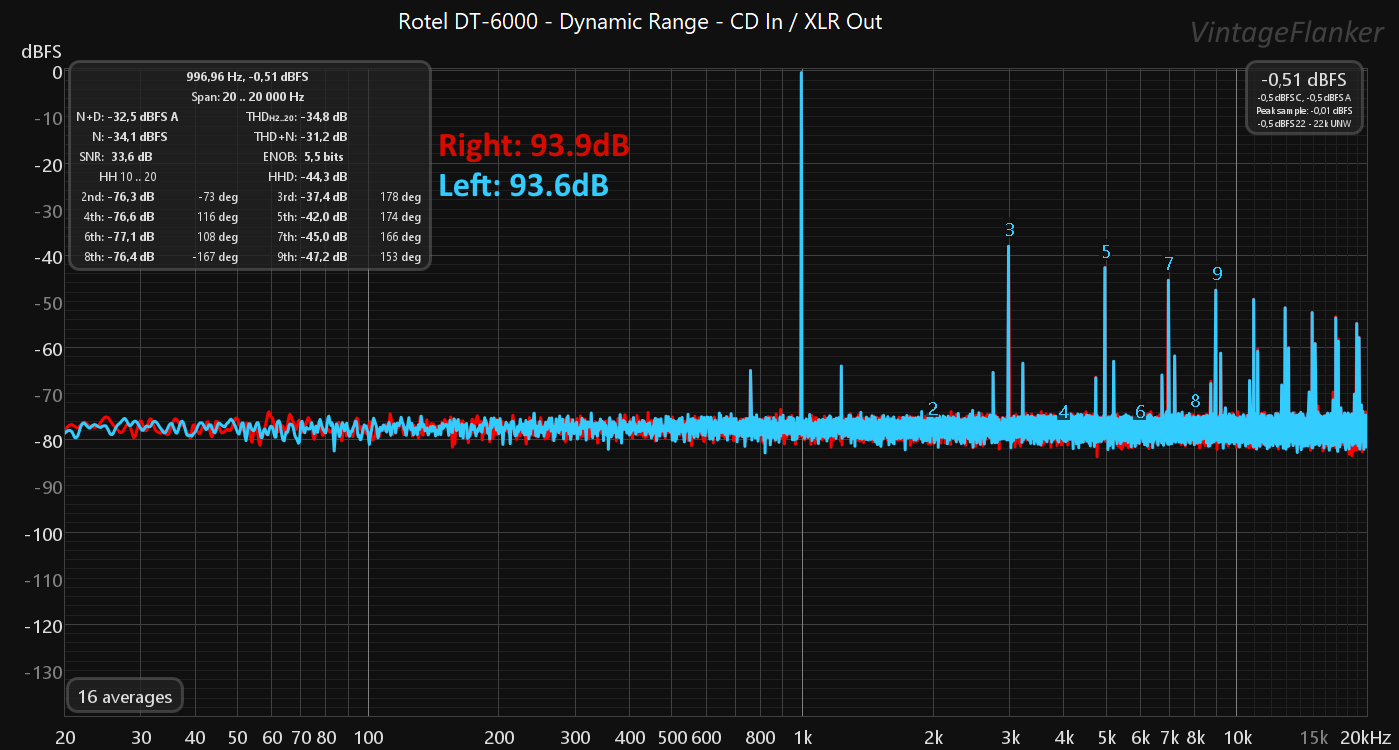Click the HHD value -44,3 dB

324,177
